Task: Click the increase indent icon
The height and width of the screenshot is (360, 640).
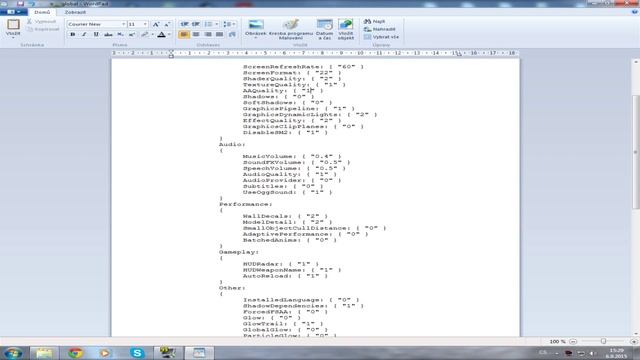Action: pyautogui.click(x=196, y=24)
